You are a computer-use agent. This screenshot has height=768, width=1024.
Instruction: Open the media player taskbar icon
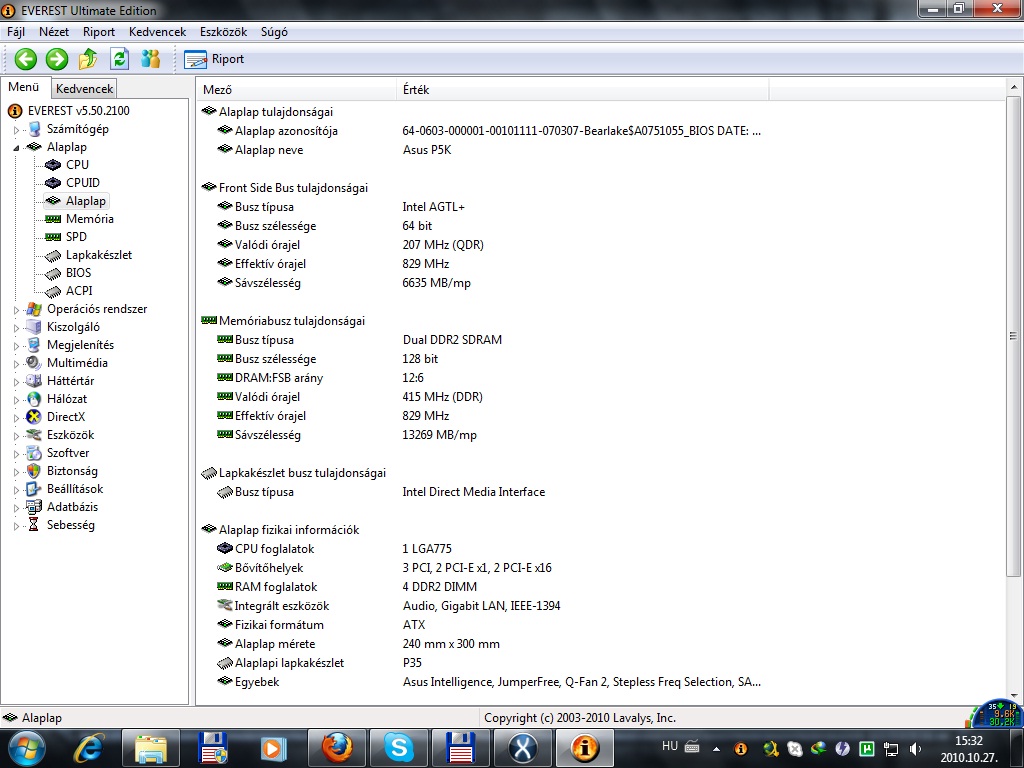point(274,748)
